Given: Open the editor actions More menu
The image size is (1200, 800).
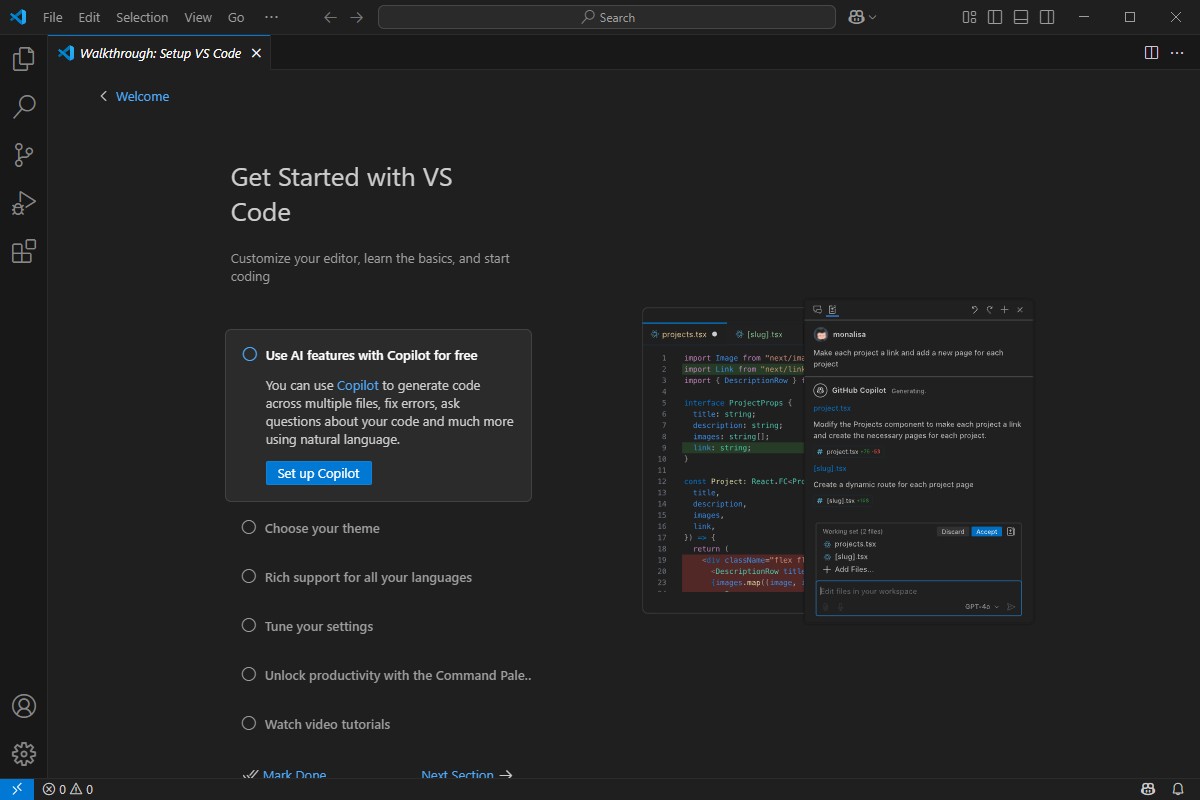Looking at the screenshot, I should 1176,53.
